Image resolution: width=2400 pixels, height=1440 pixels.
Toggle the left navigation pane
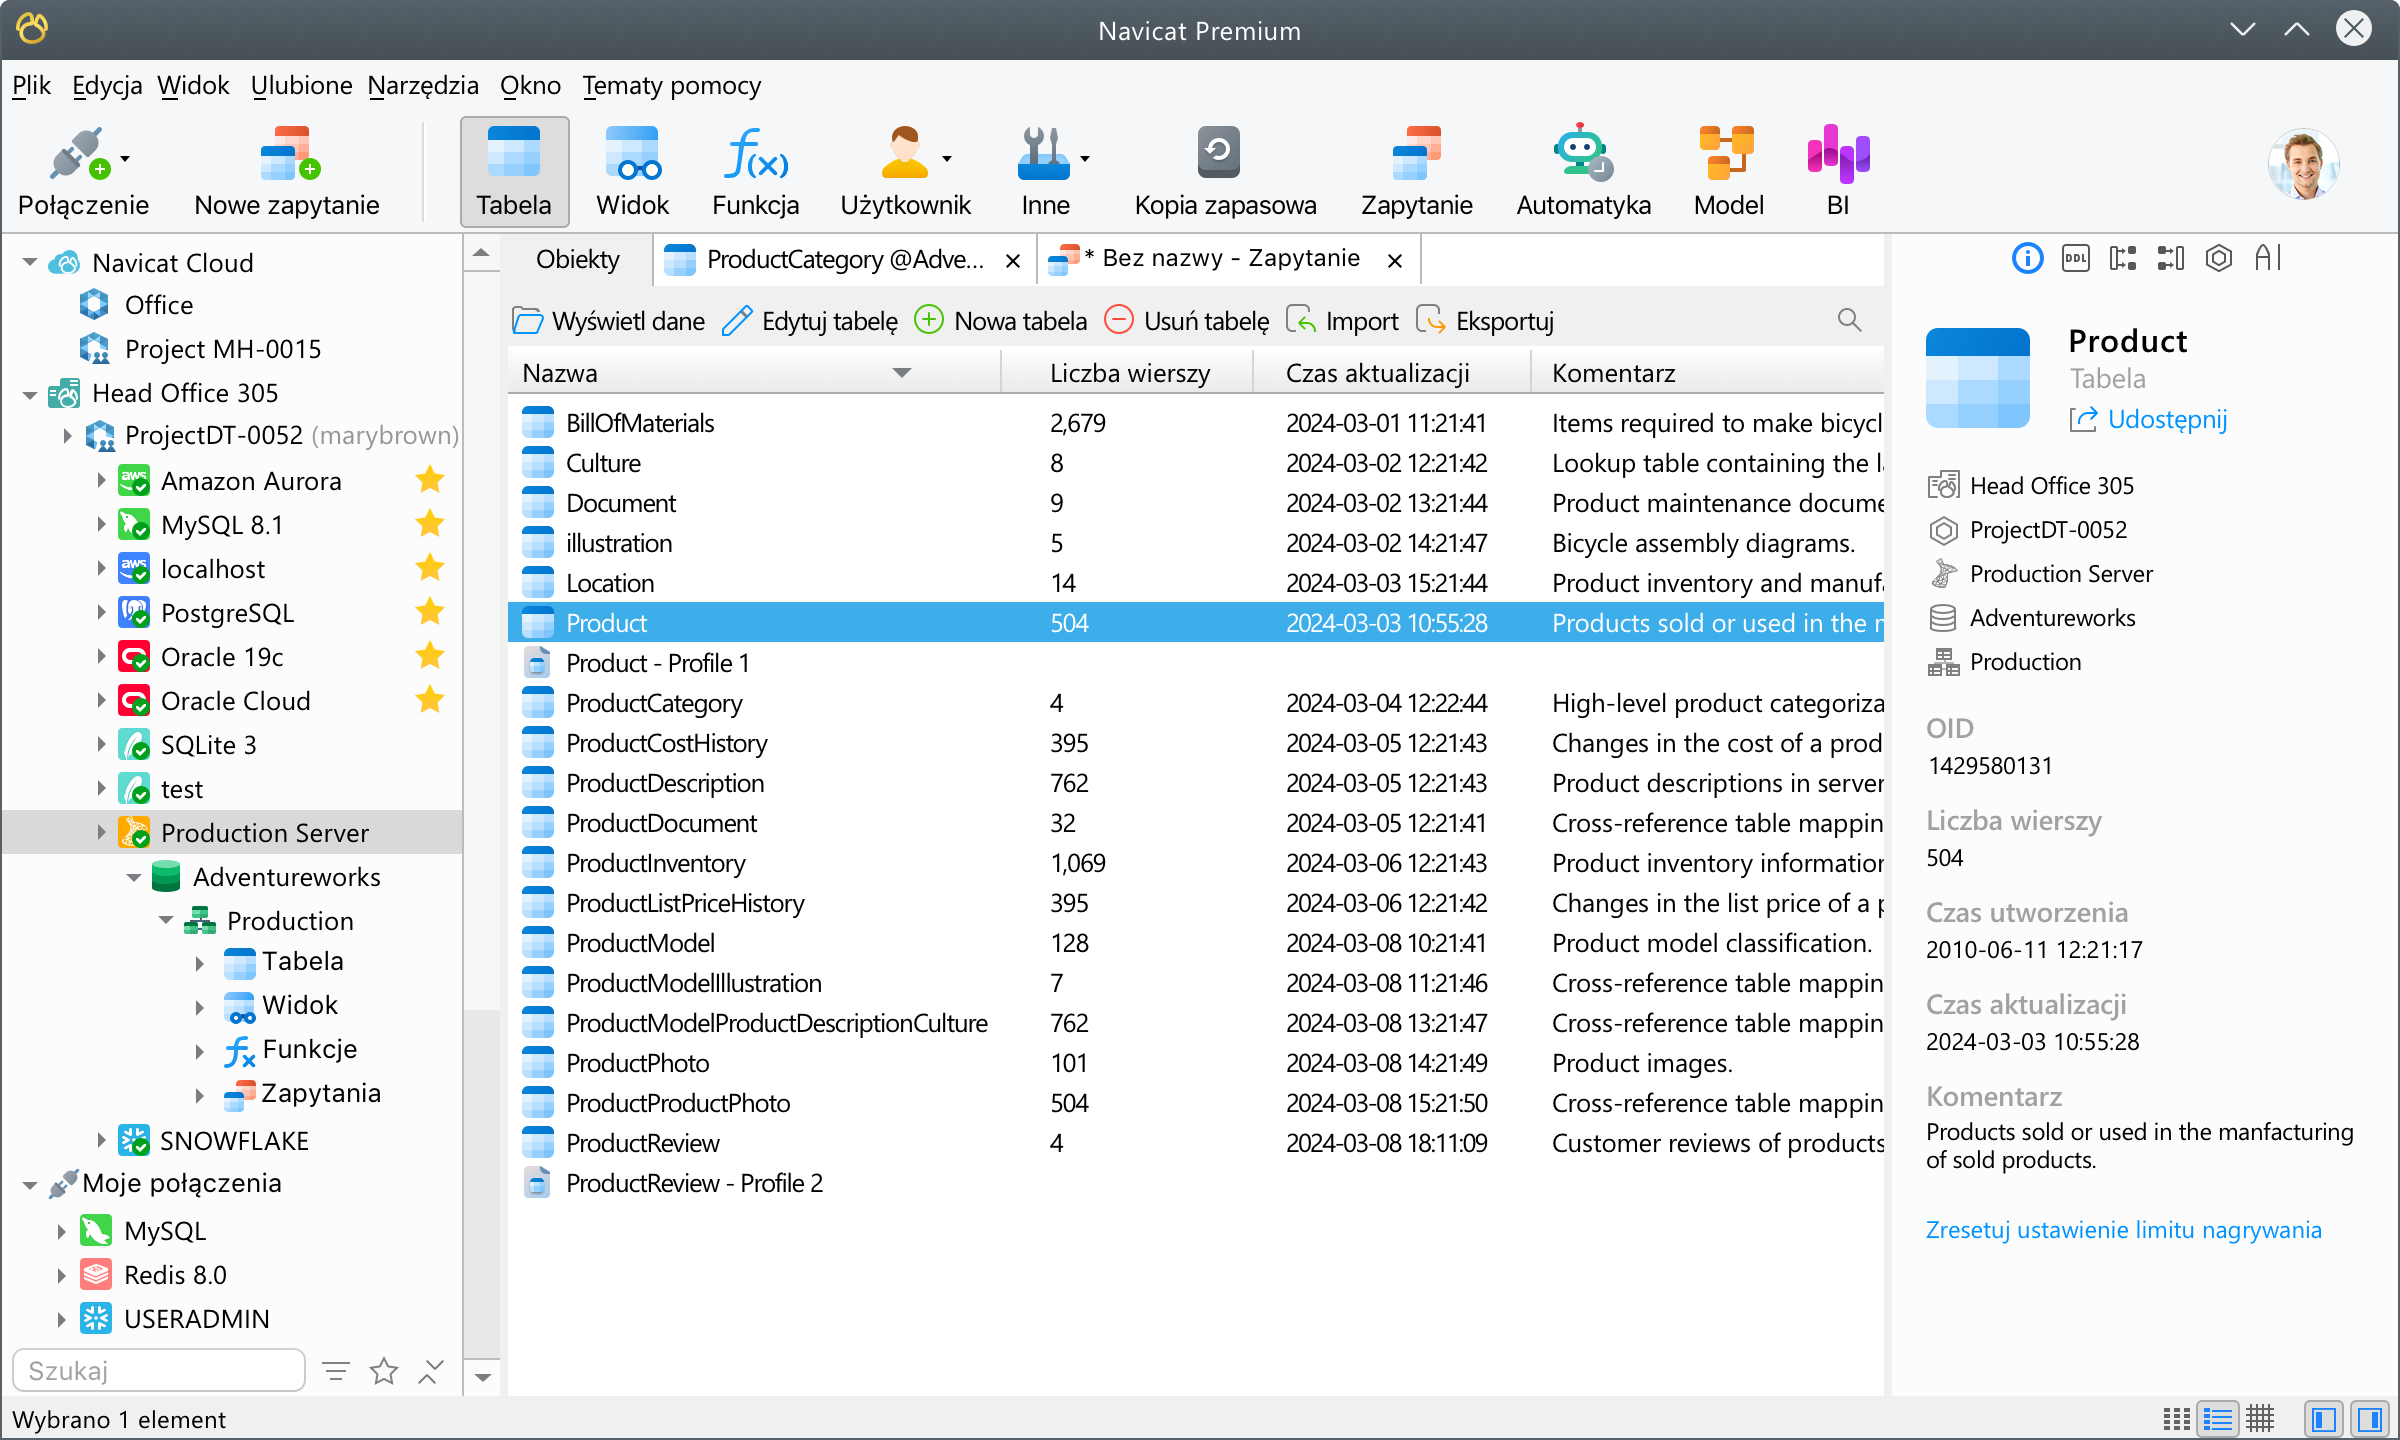pos(2325,1419)
